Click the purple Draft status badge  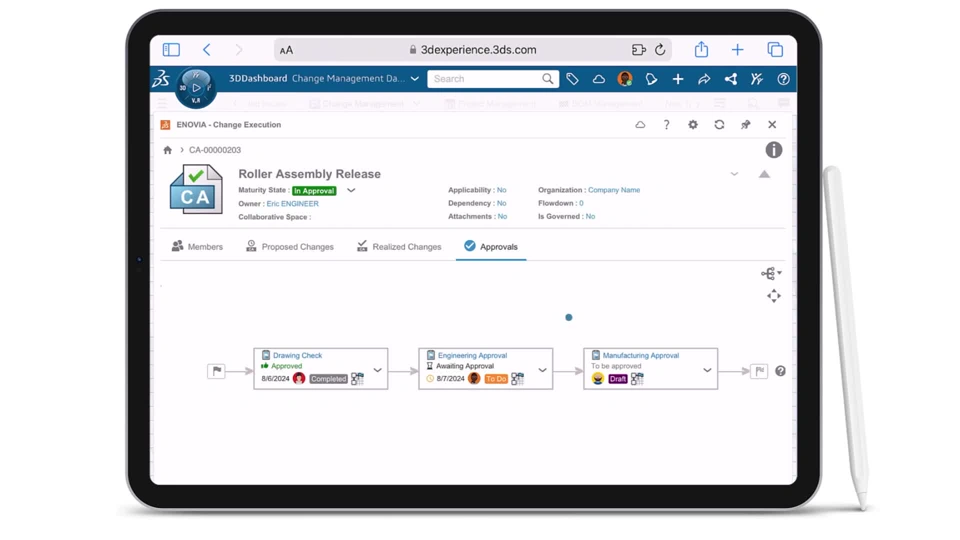tap(618, 379)
